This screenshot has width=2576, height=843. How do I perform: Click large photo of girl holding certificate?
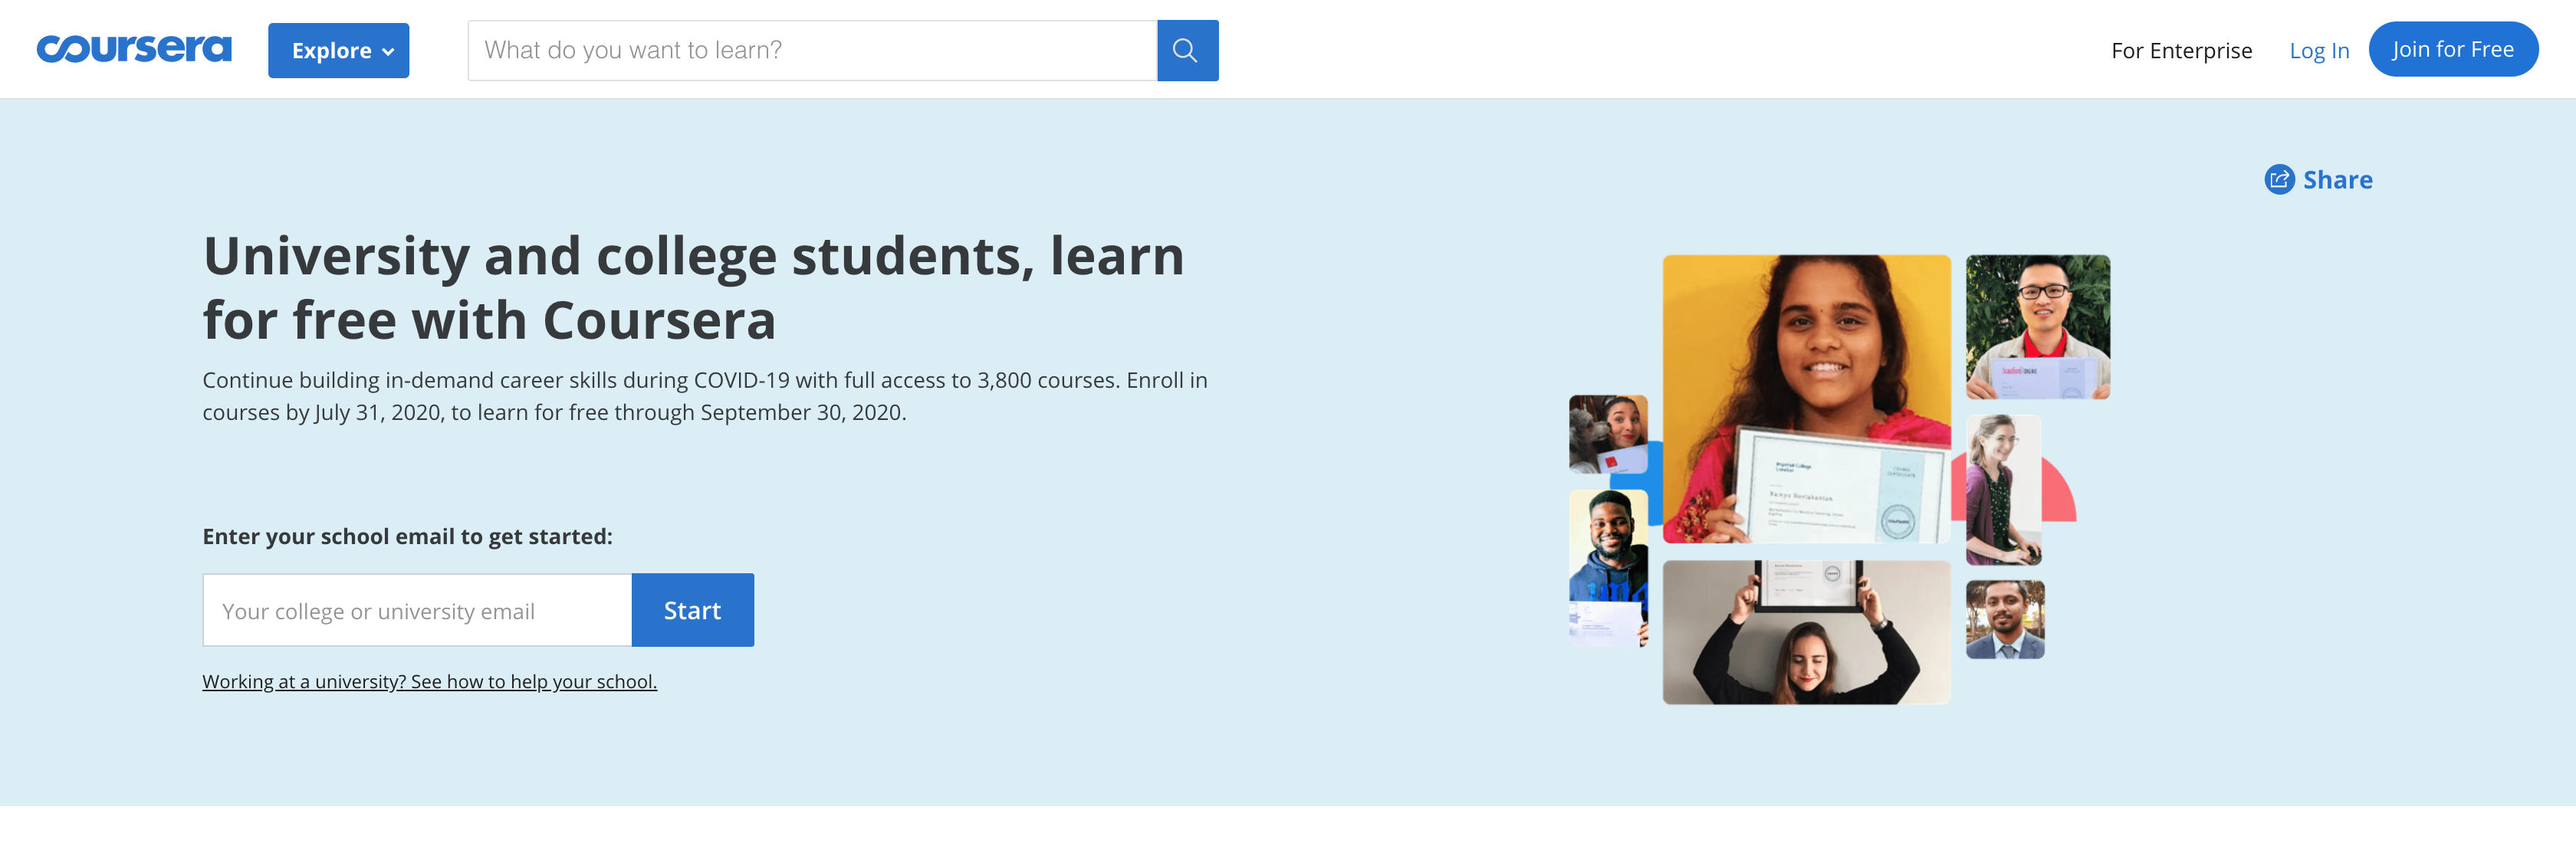(x=1805, y=398)
